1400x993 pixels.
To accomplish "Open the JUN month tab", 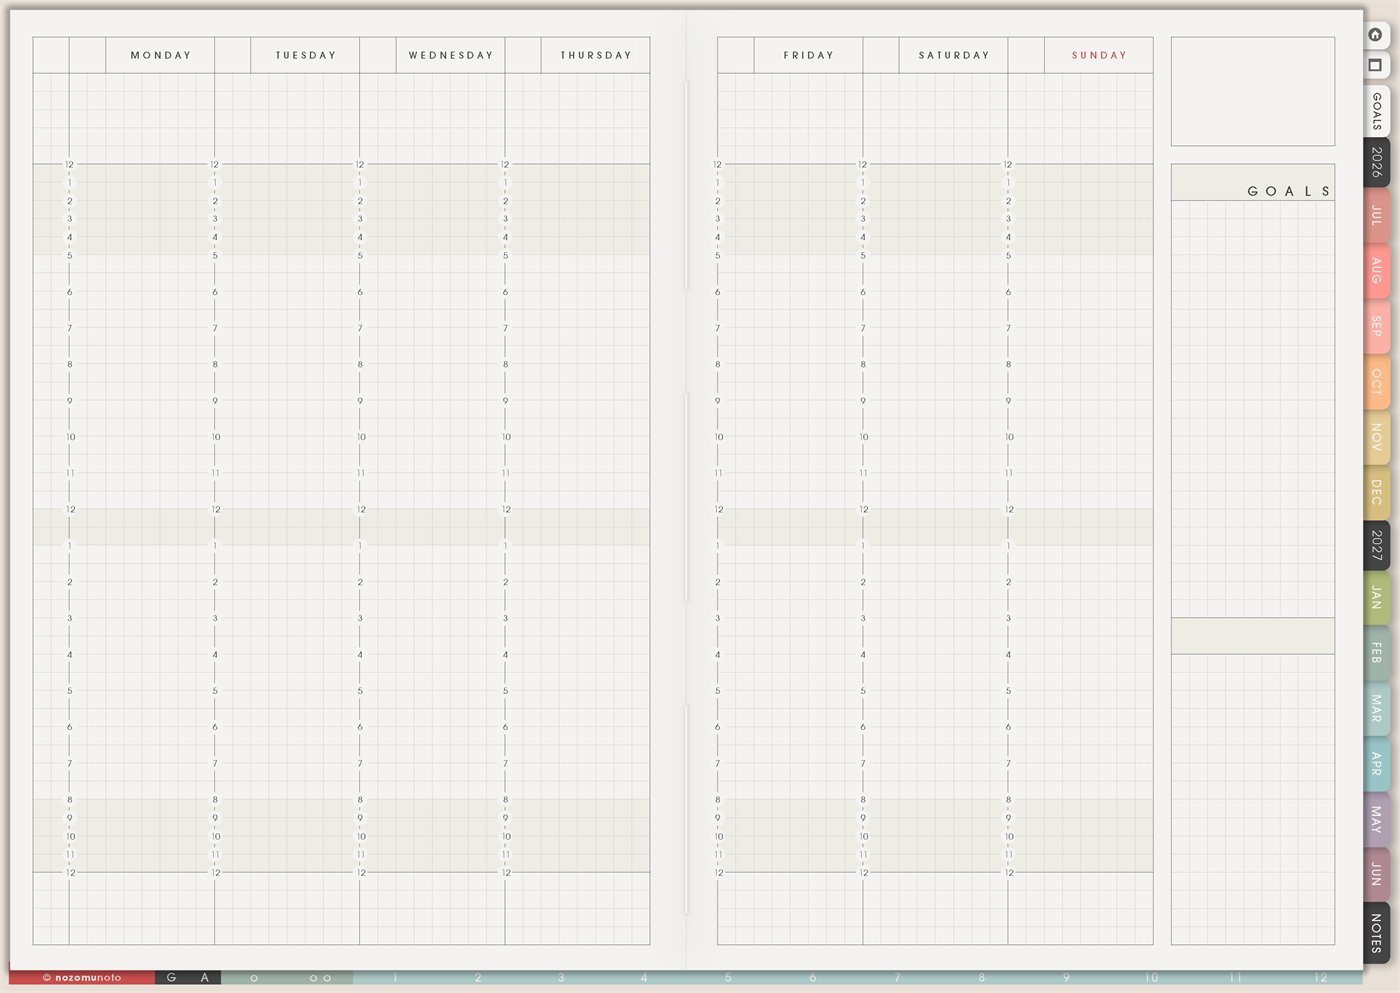I will pos(1377,873).
